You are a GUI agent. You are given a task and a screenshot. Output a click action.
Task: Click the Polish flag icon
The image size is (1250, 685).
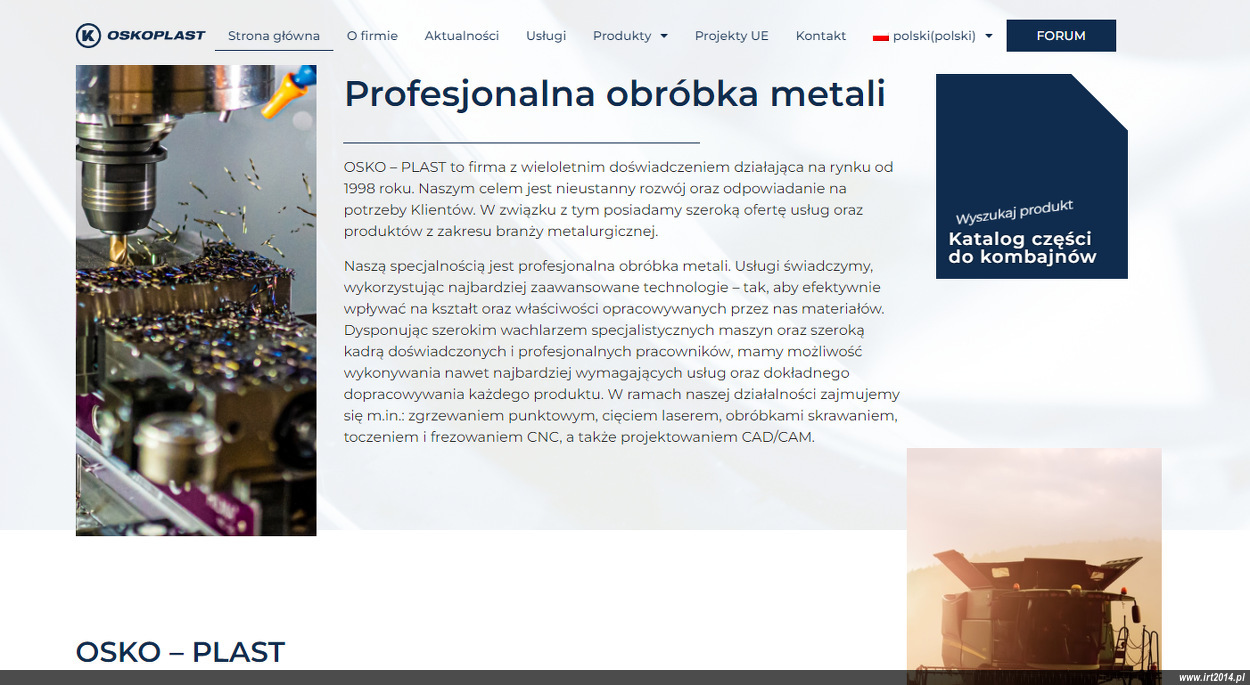click(881, 36)
